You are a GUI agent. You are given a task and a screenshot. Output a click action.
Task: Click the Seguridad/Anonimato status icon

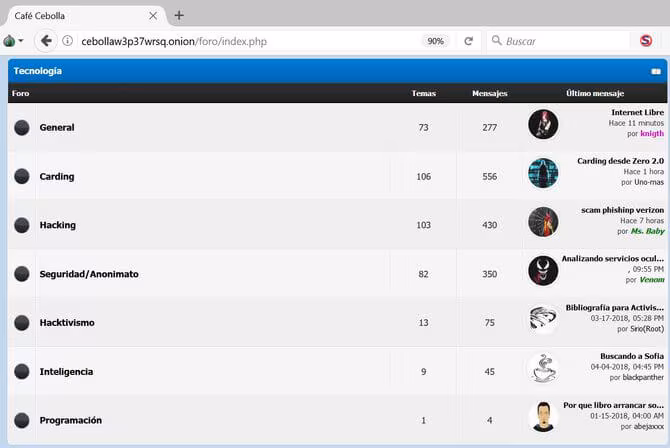tap(22, 274)
